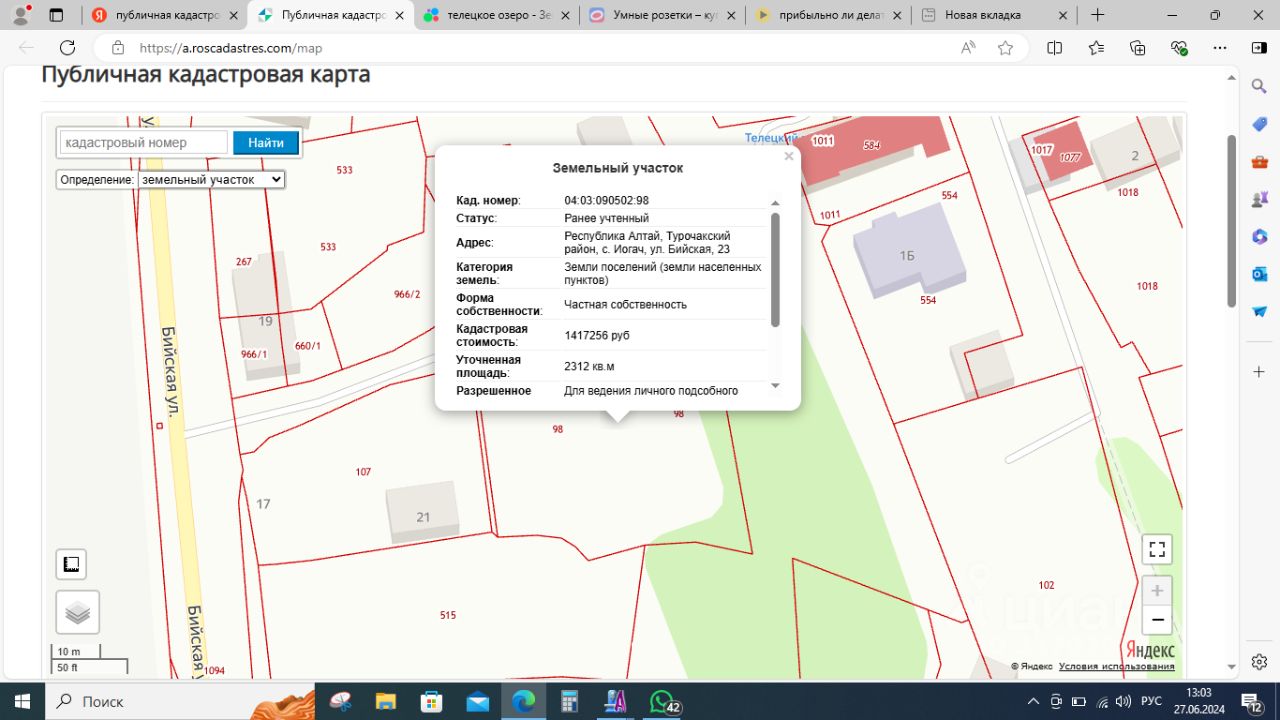Click the 'Найти' search button
The image size is (1280, 720).
pos(266,143)
